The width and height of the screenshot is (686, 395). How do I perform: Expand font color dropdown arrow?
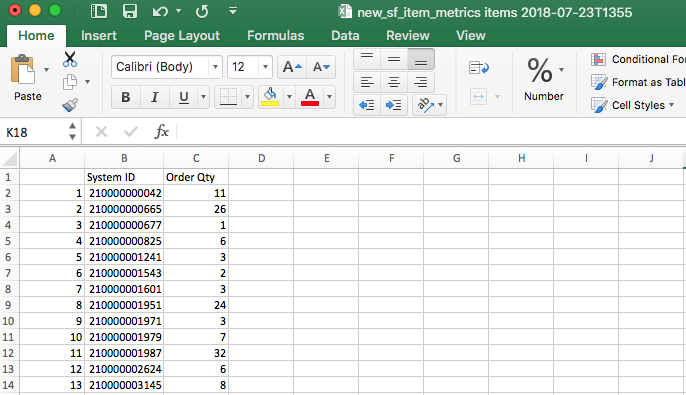pos(329,97)
